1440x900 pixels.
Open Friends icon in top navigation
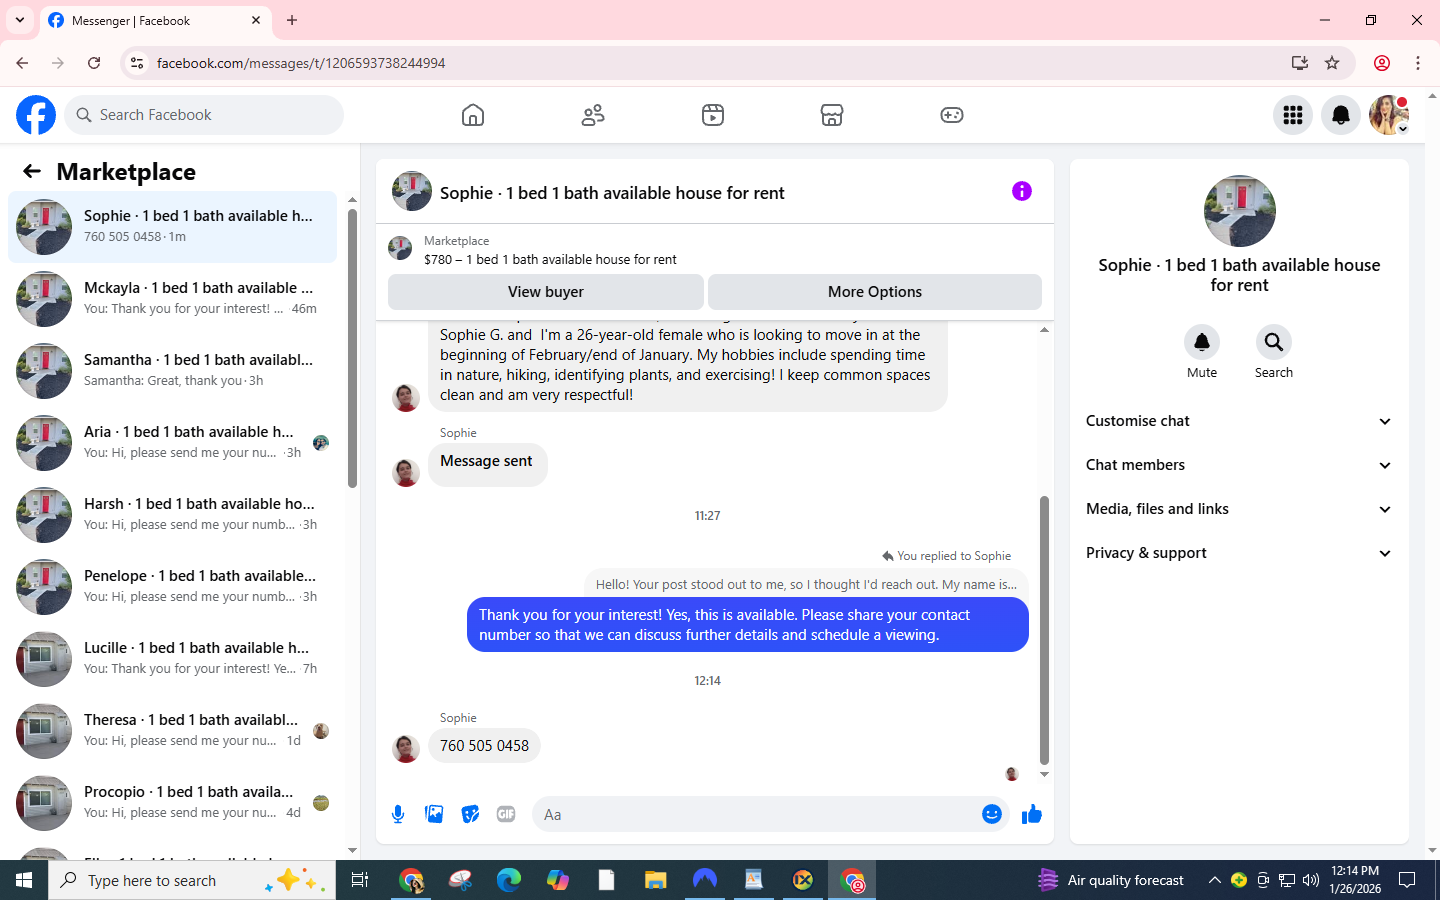coord(593,115)
